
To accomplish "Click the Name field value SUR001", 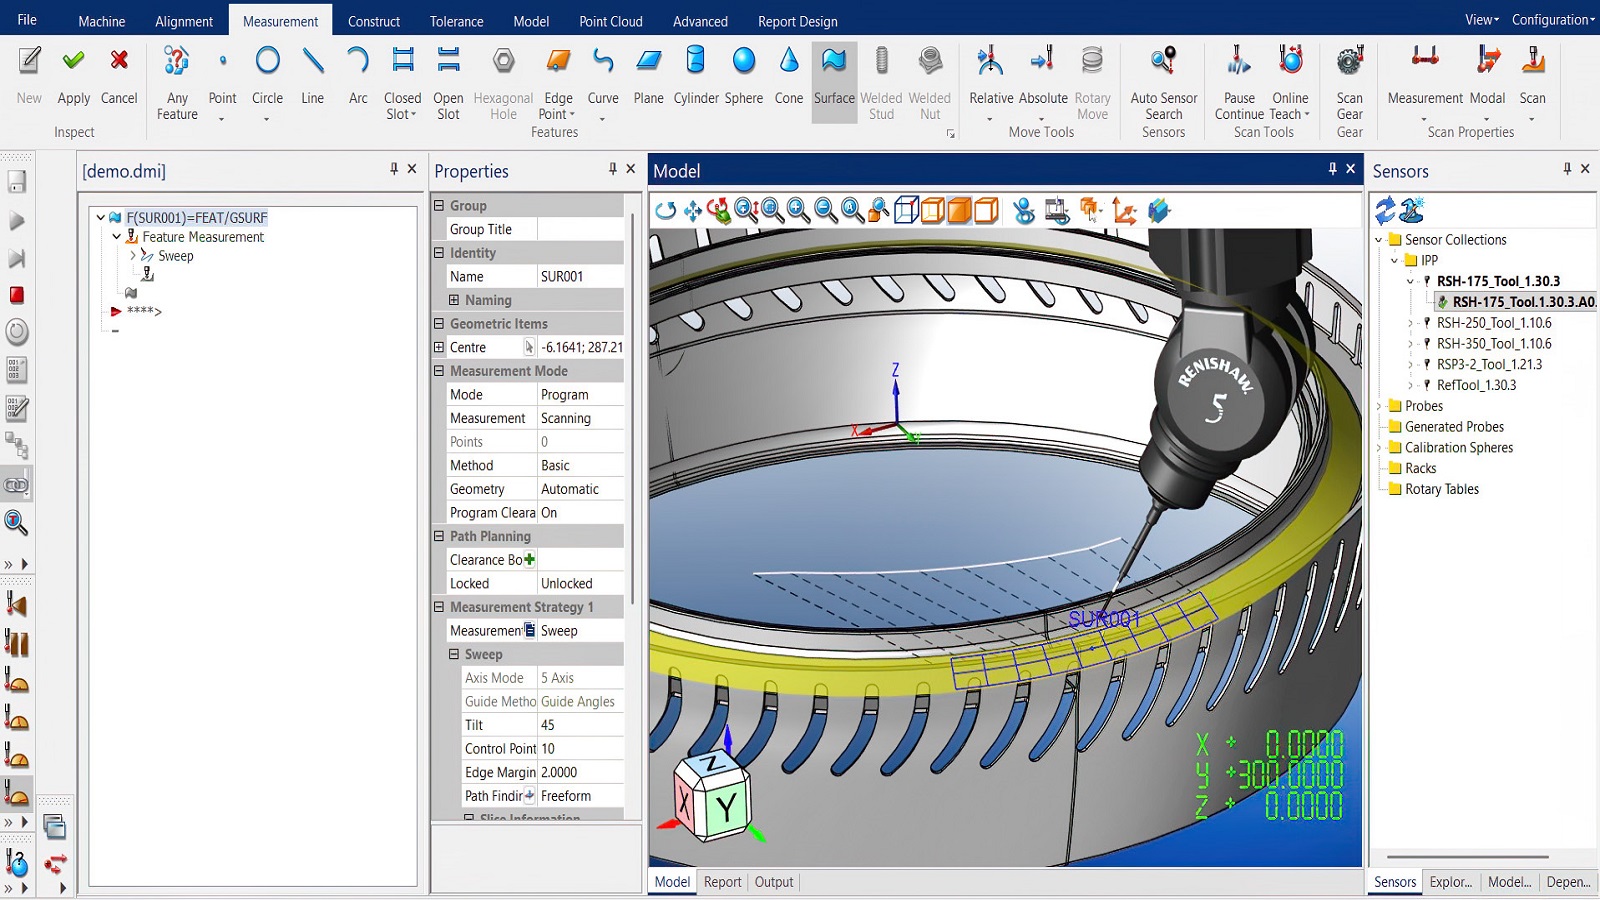I will 580,277.
